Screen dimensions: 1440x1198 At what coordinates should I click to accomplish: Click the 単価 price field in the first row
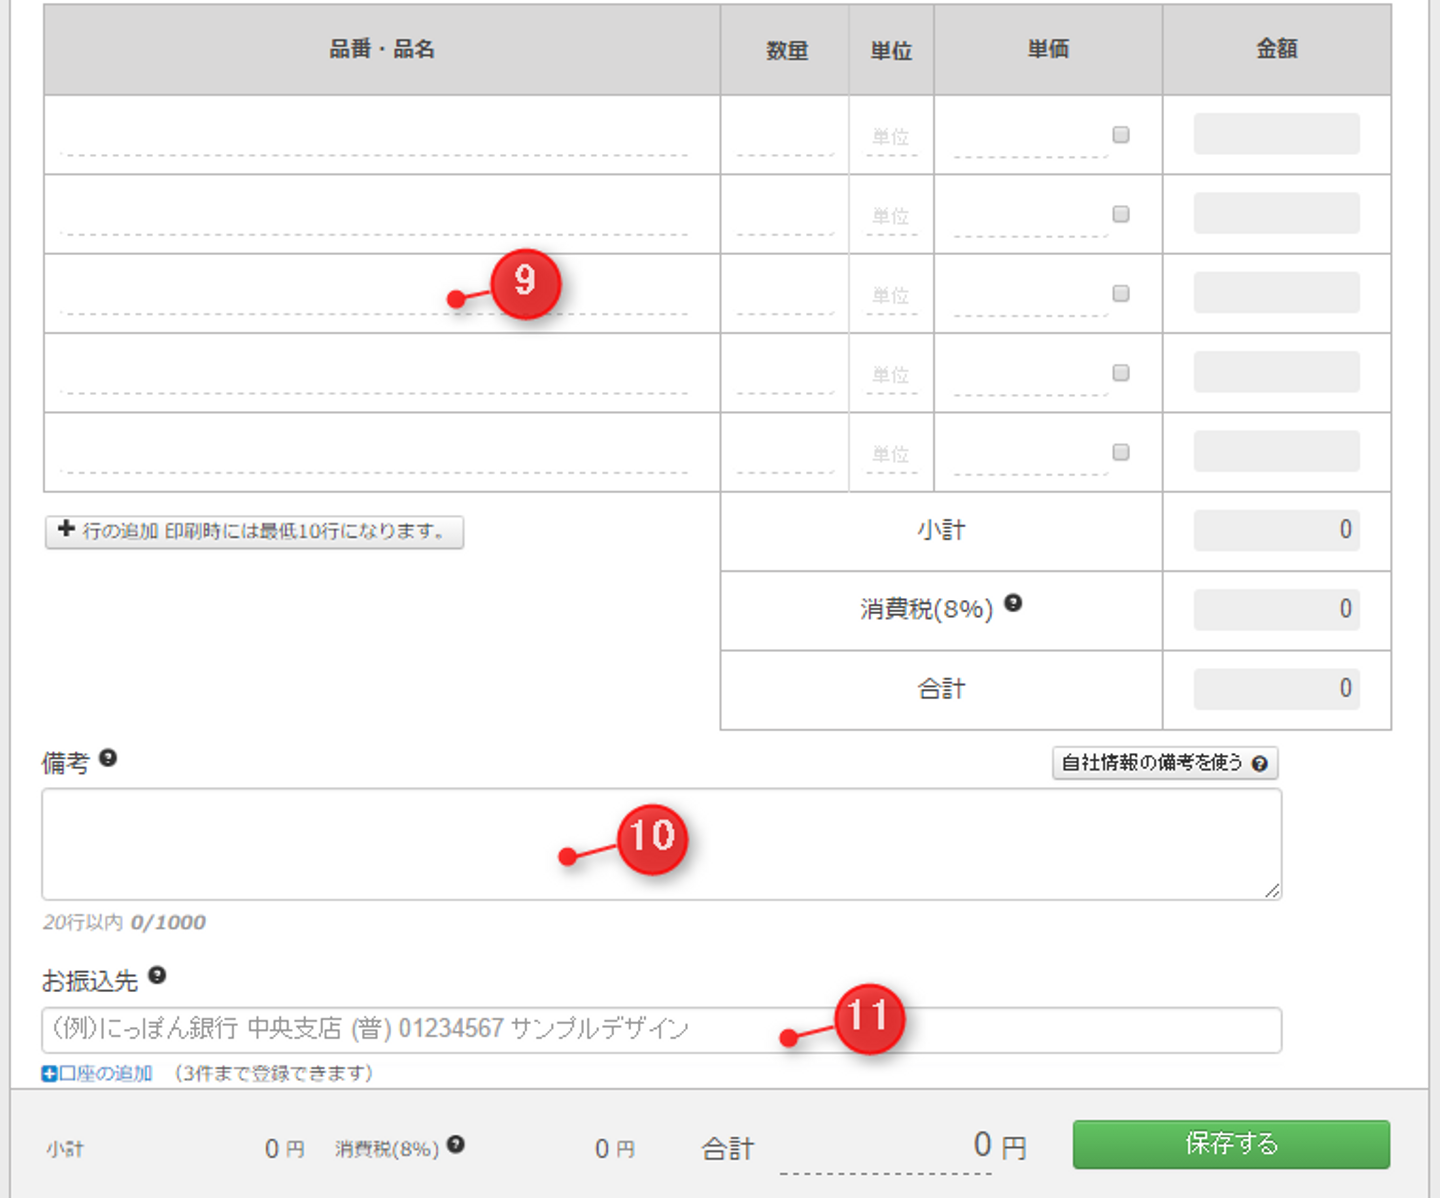point(1030,137)
